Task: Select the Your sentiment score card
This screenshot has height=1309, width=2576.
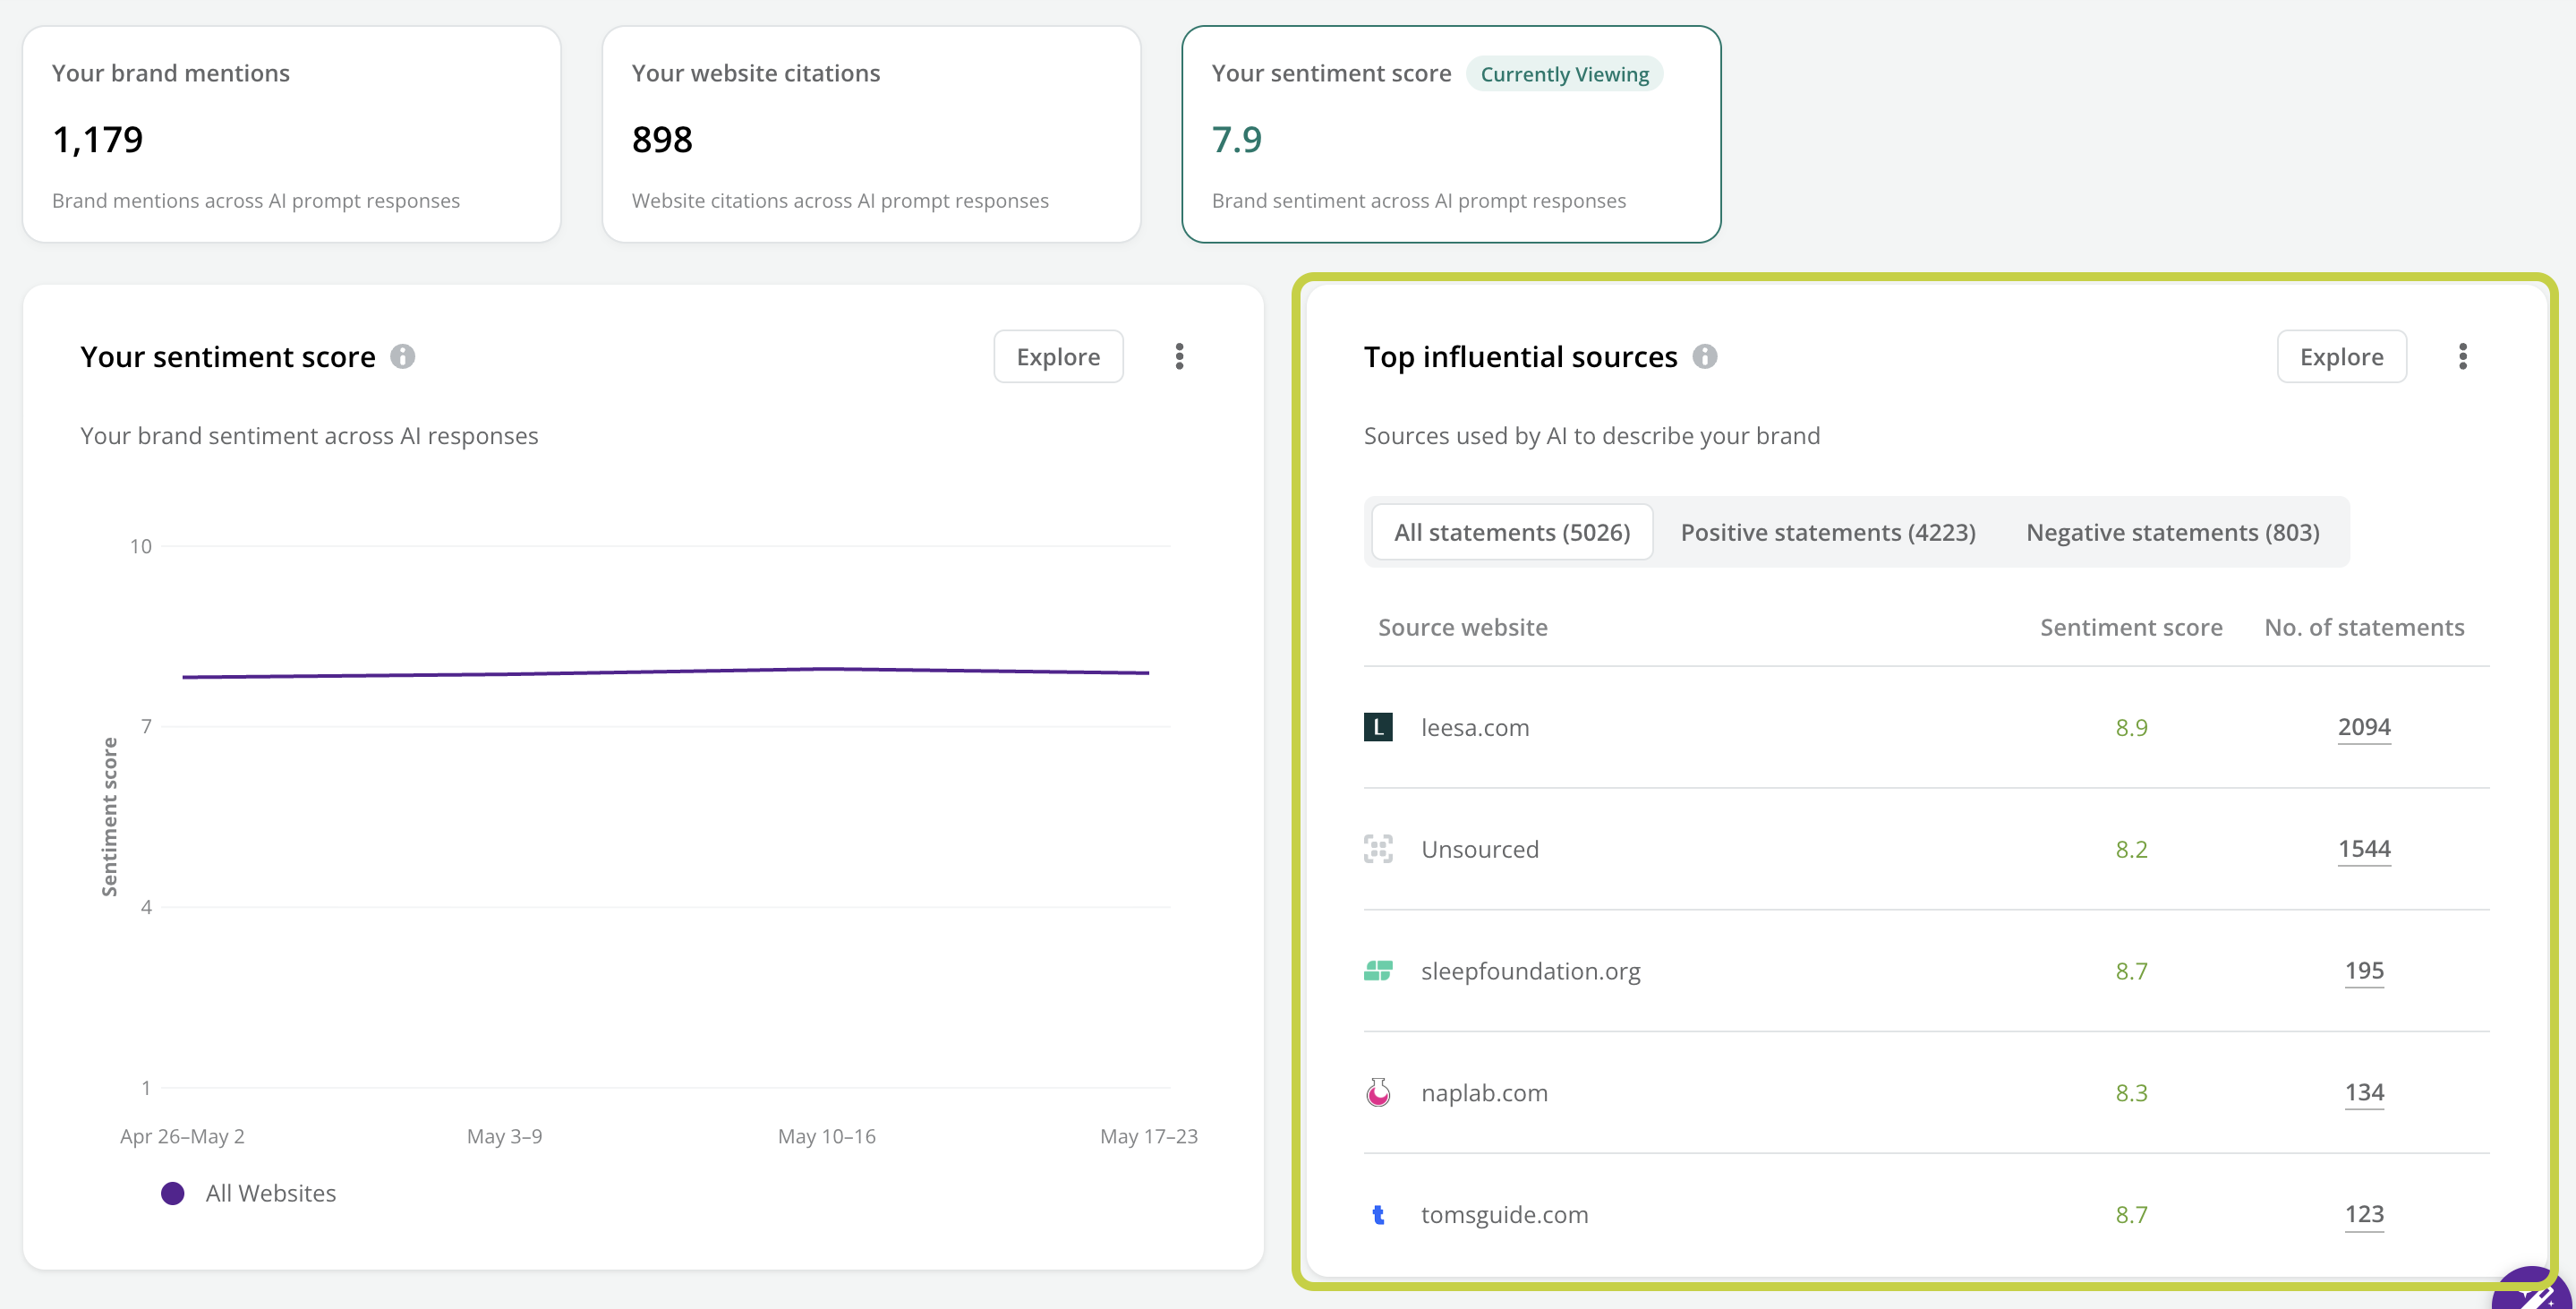Action: click(x=1451, y=134)
